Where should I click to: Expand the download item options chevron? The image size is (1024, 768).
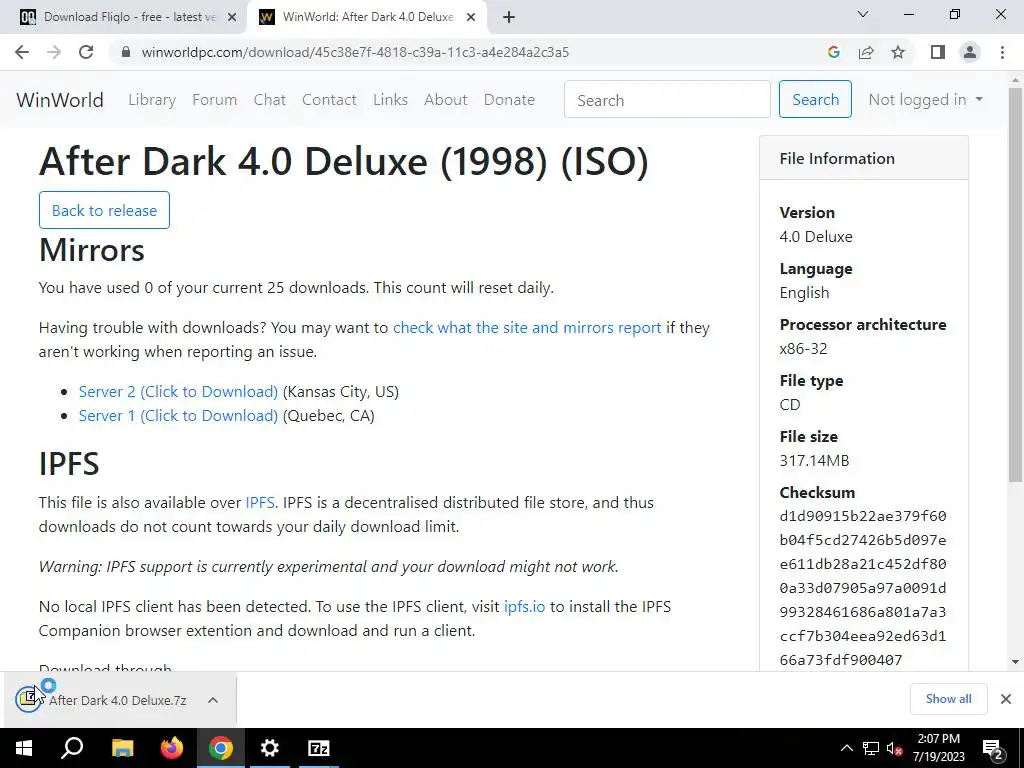pos(213,700)
